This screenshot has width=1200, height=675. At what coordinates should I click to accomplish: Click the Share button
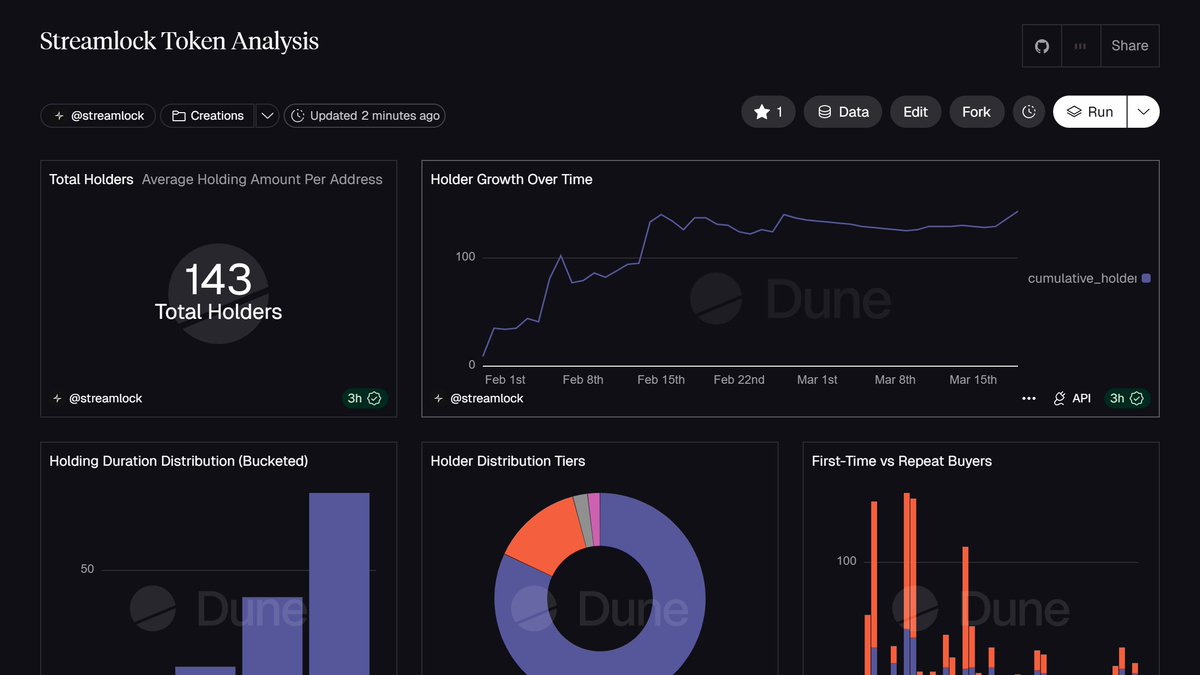[1129, 46]
